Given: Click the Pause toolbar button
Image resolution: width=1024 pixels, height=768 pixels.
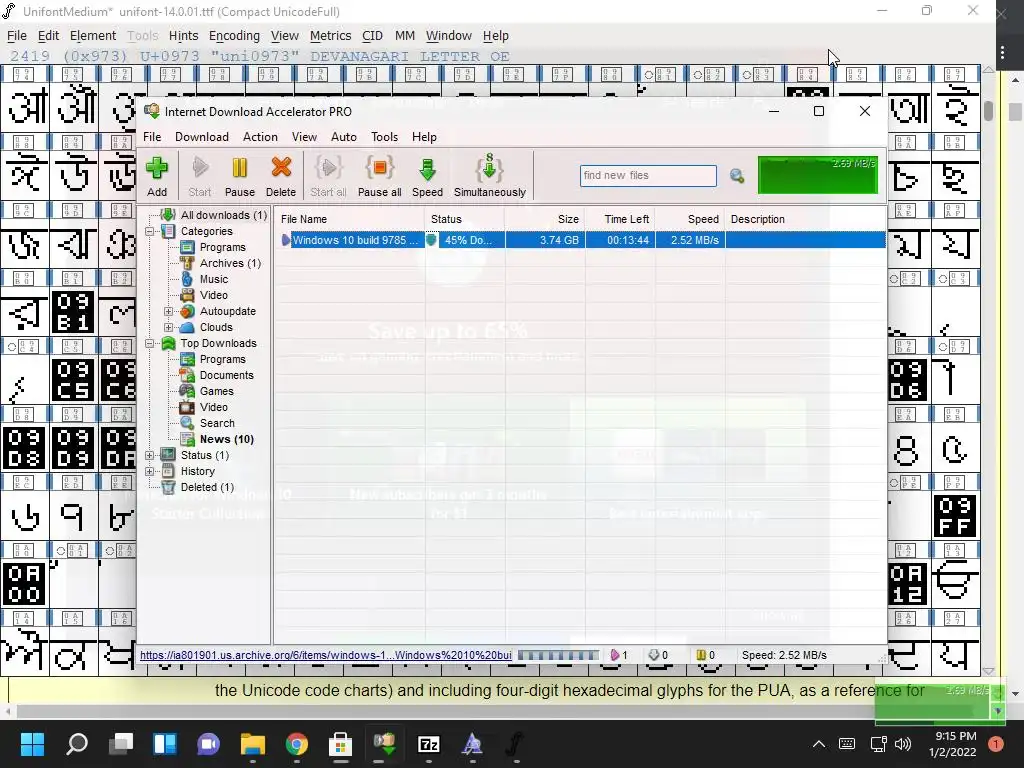Looking at the screenshot, I should [x=240, y=176].
